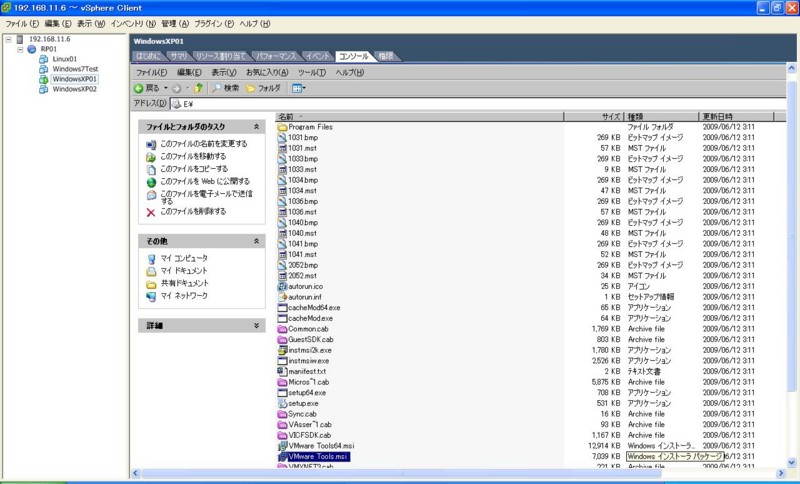Click the Up folder icon
Screen dimensions: 800x484
coord(199,88)
